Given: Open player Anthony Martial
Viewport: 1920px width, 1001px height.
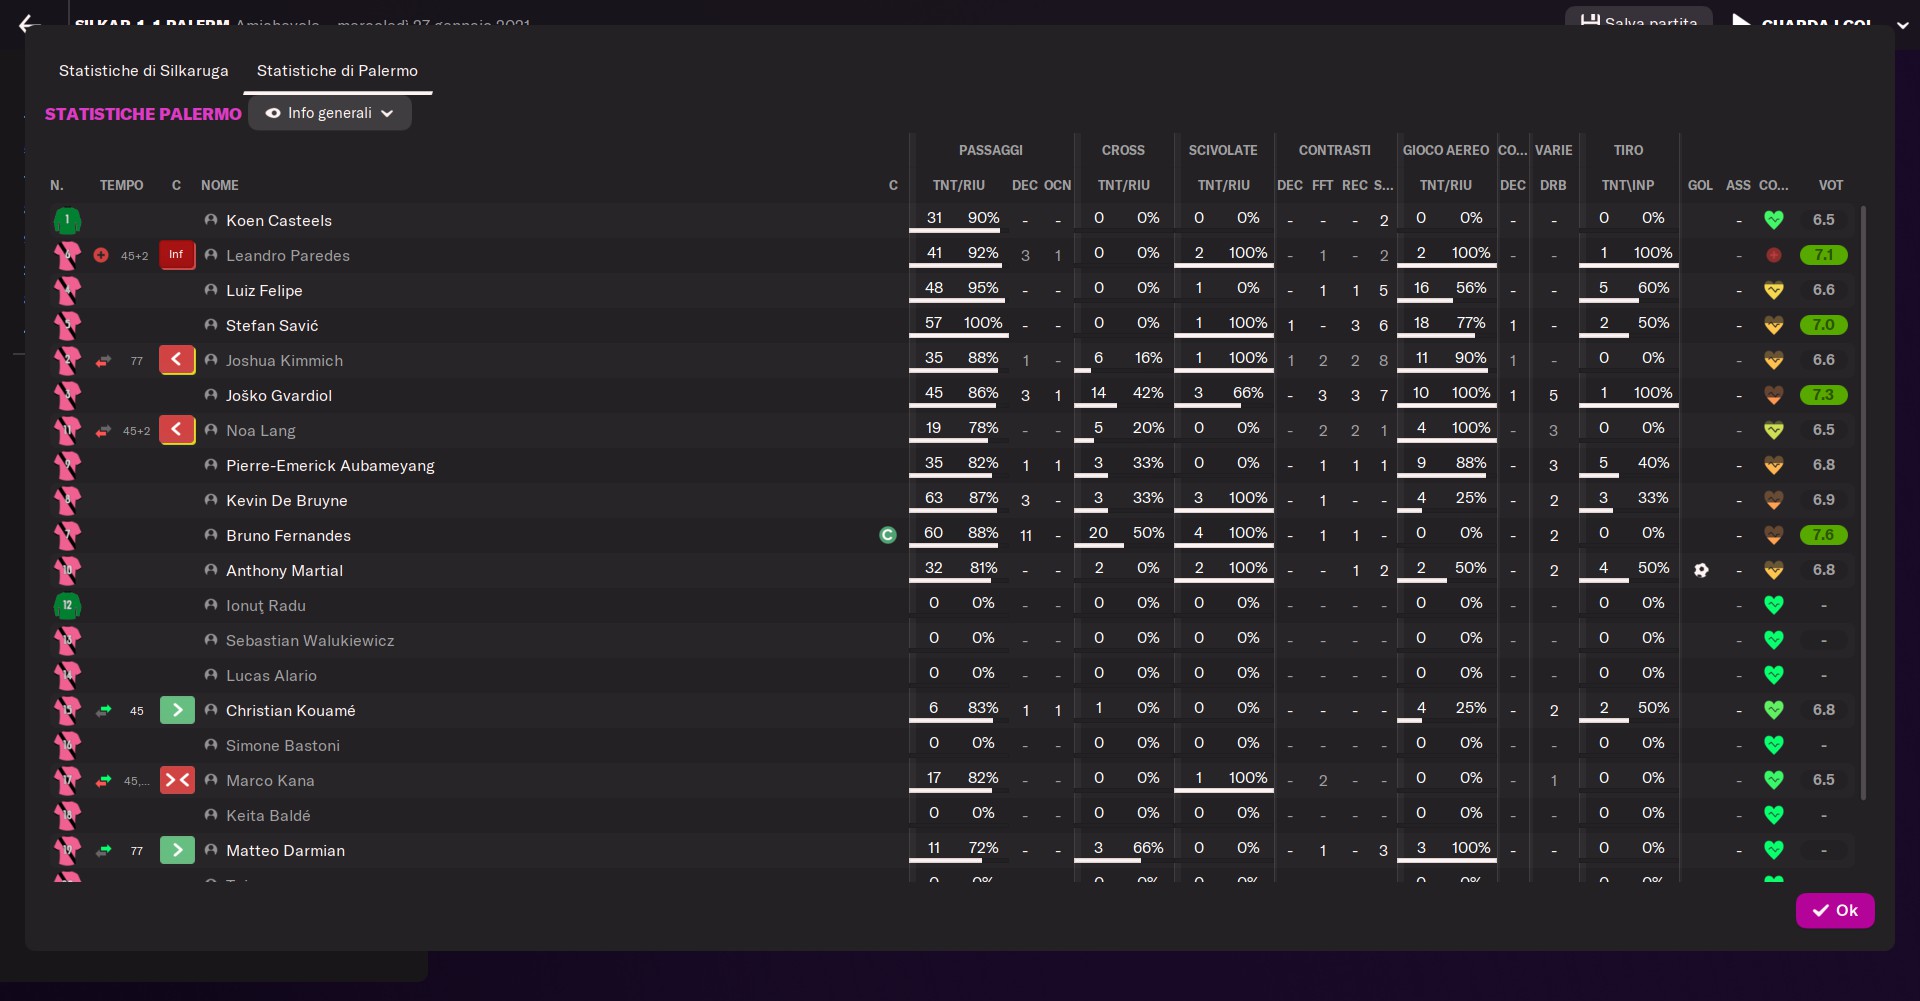Looking at the screenshot, I should [x=284, y=571].
